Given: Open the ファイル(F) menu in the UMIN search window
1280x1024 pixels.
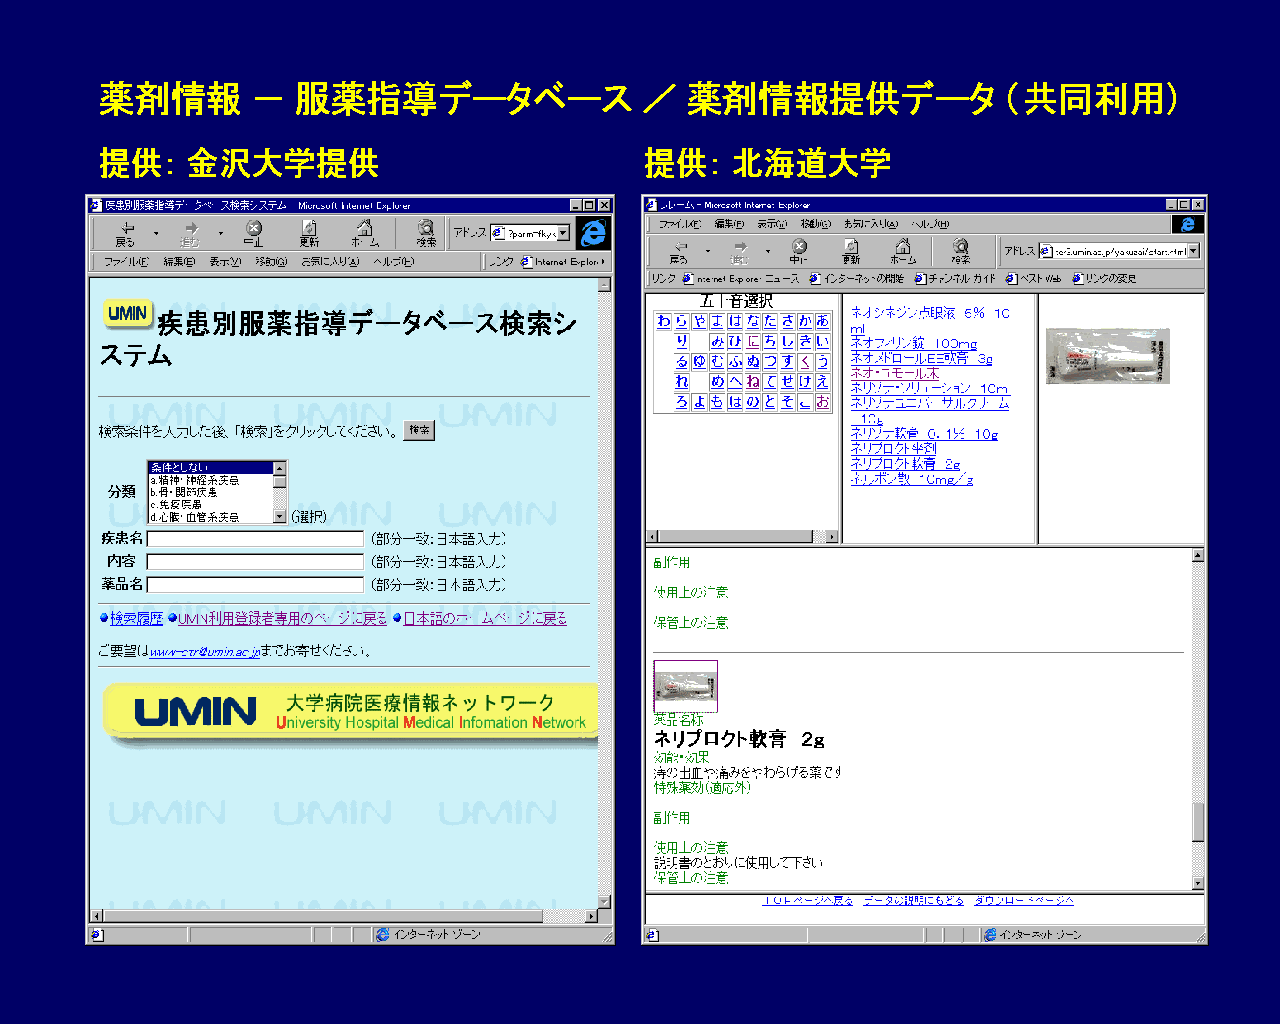Looking at the screenshot, I should (126, 262).
